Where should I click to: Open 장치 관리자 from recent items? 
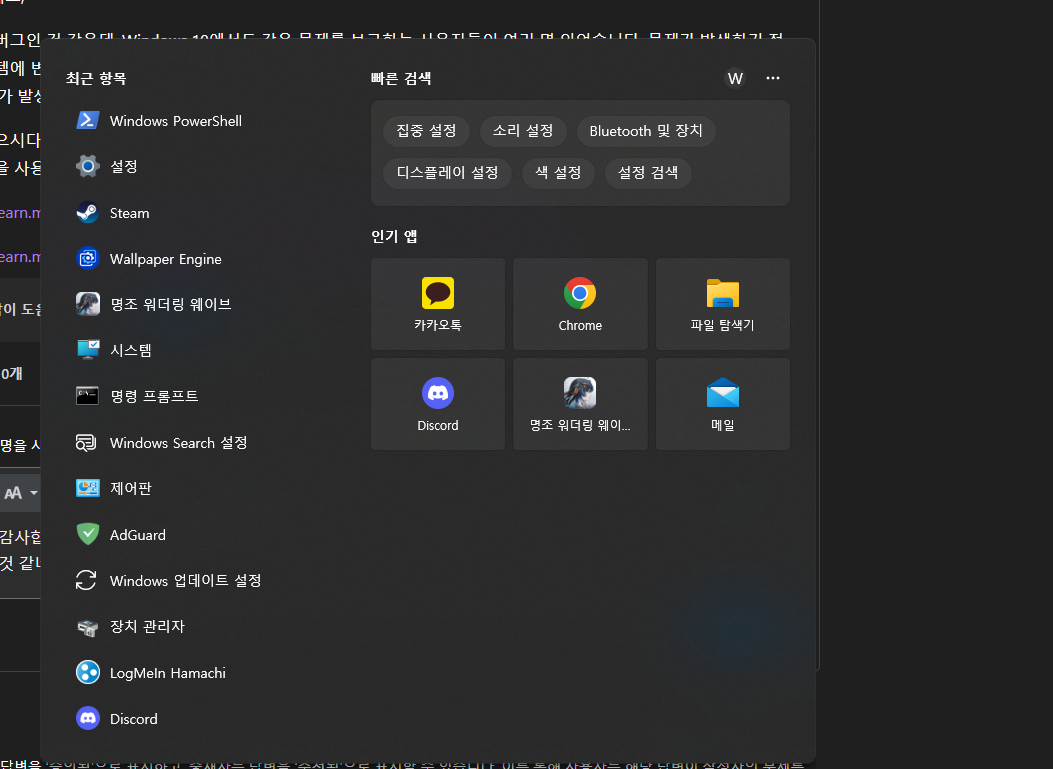click(130, 627)
